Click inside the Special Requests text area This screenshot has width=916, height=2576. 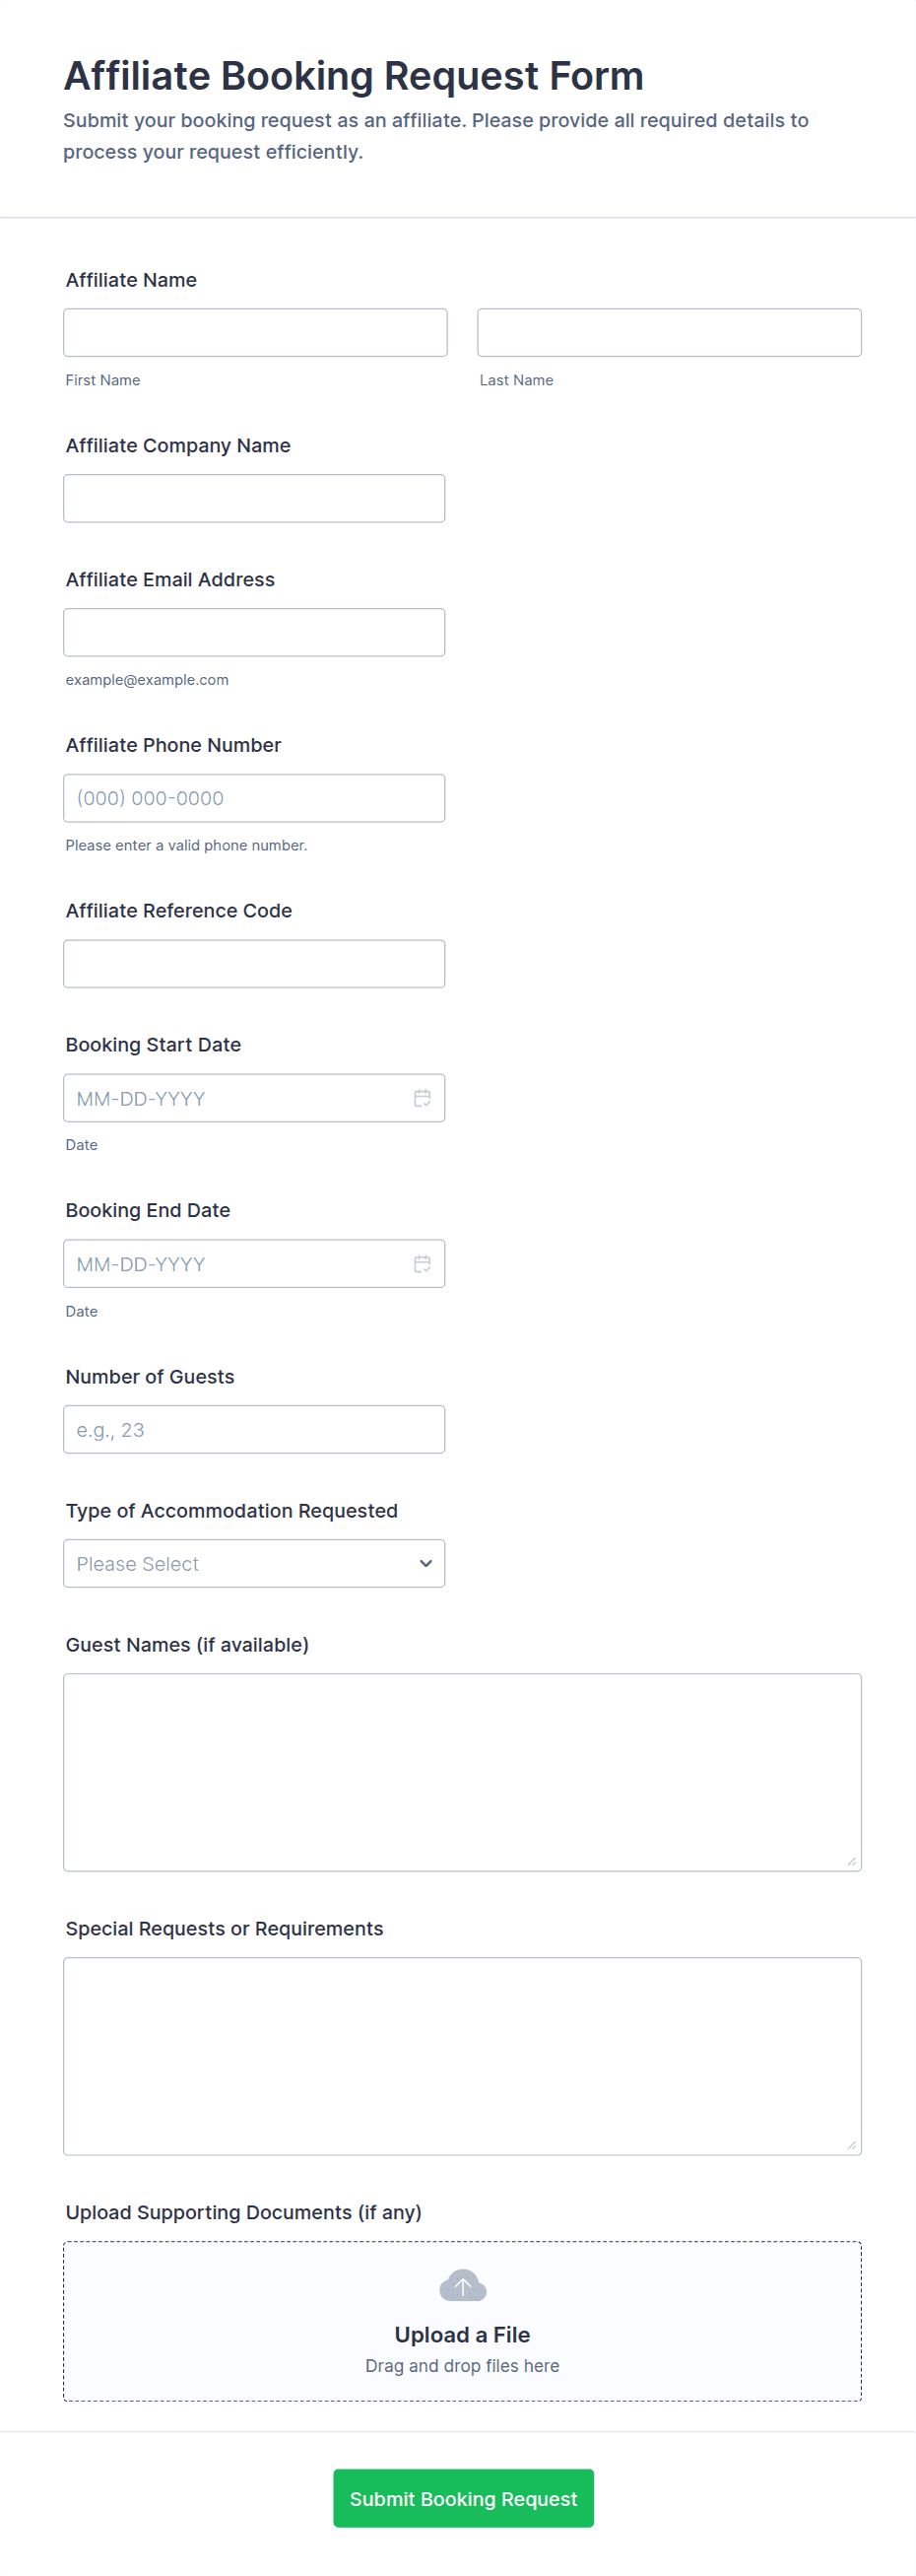[462, 2056]
